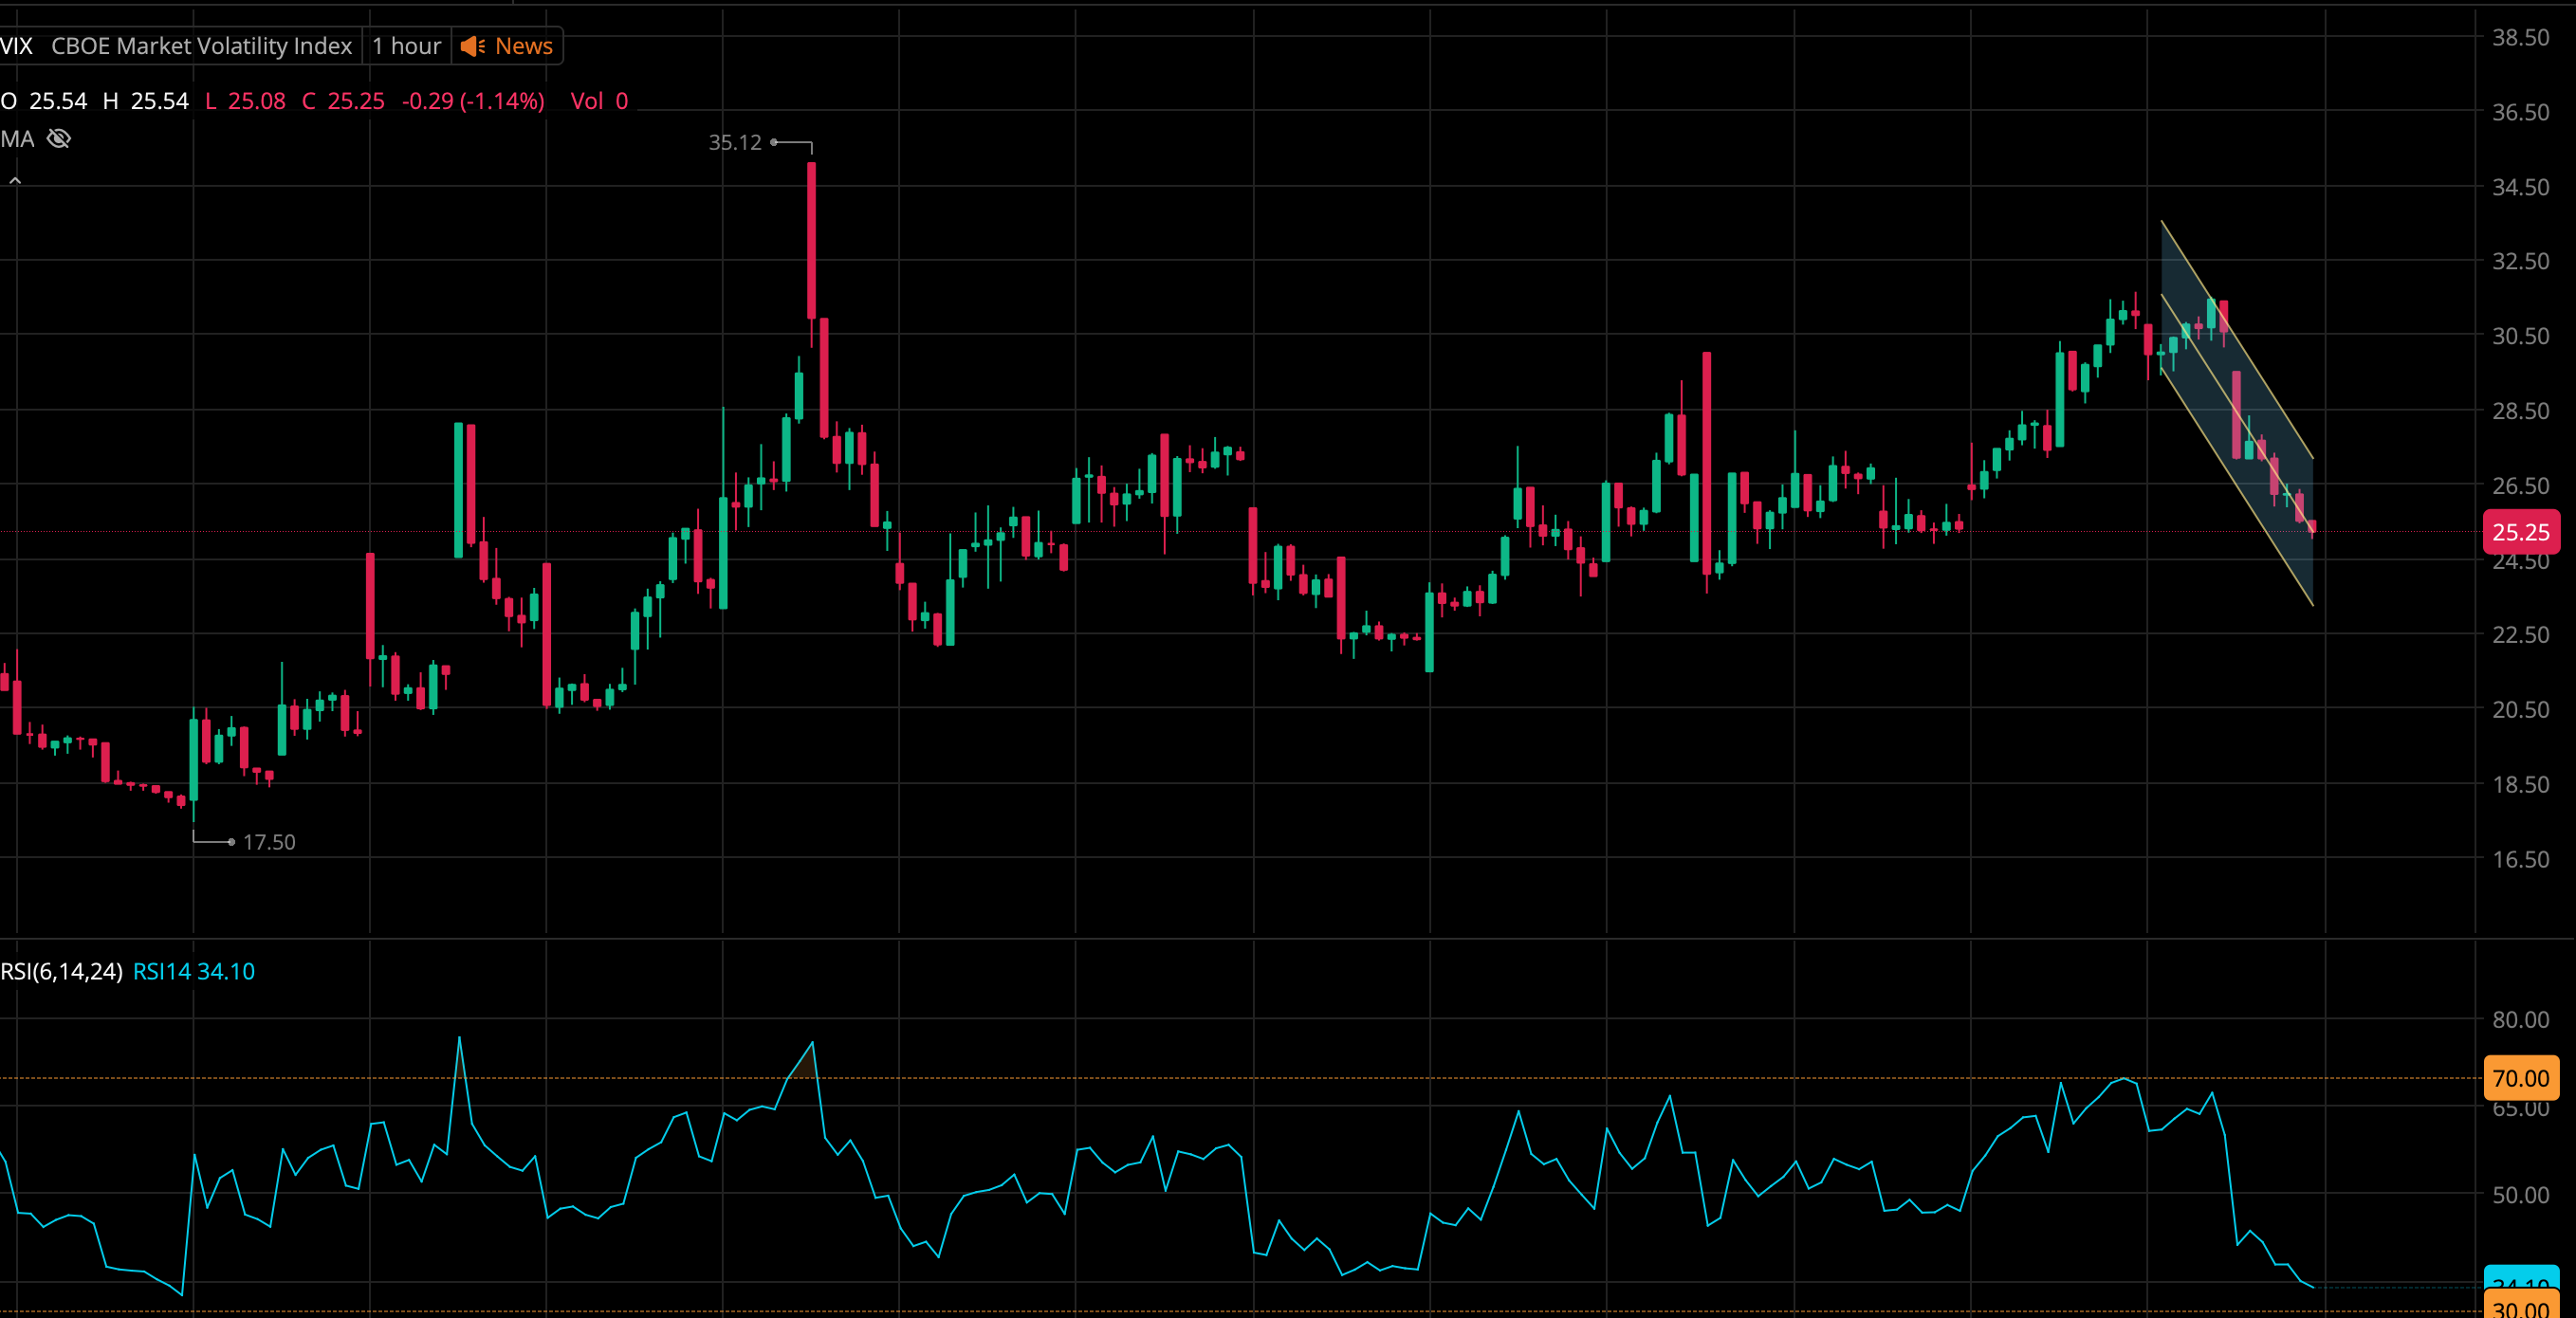The image size is (2576, 1318).
Task: Click the 35.12 high price marker
Action: 735,142
